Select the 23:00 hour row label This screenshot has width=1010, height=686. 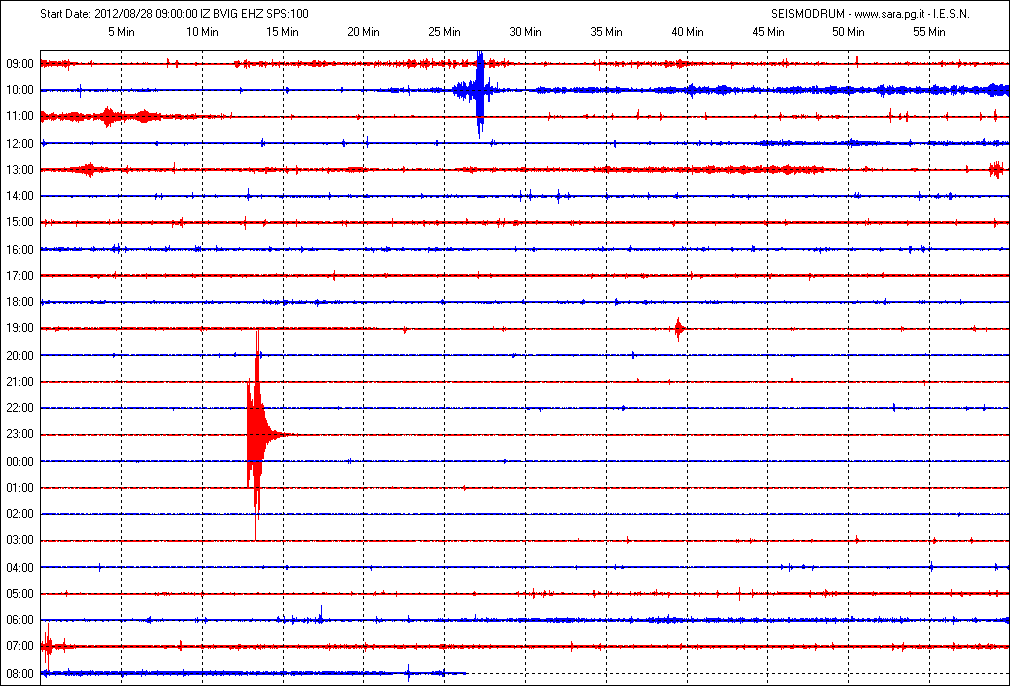click(20, 434)
